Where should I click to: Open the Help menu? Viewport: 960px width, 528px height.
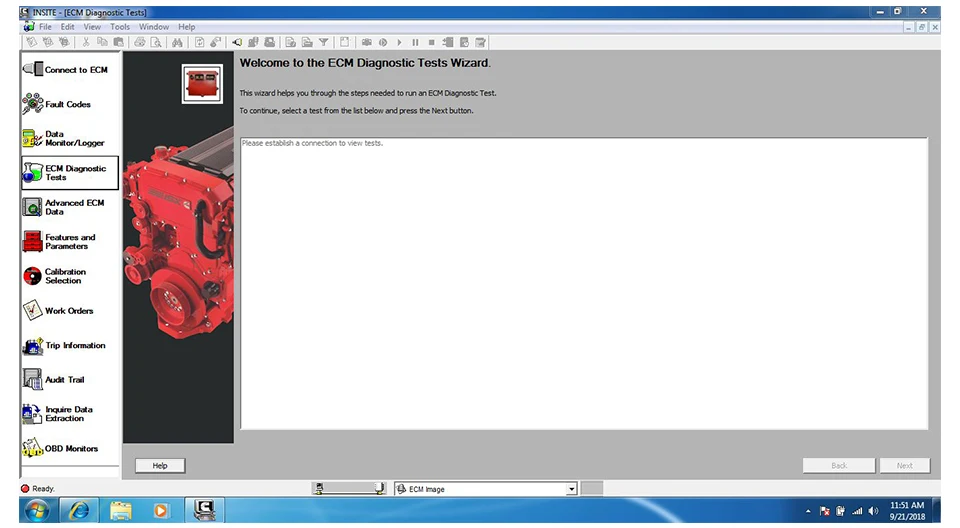click(x=187, y=27)
